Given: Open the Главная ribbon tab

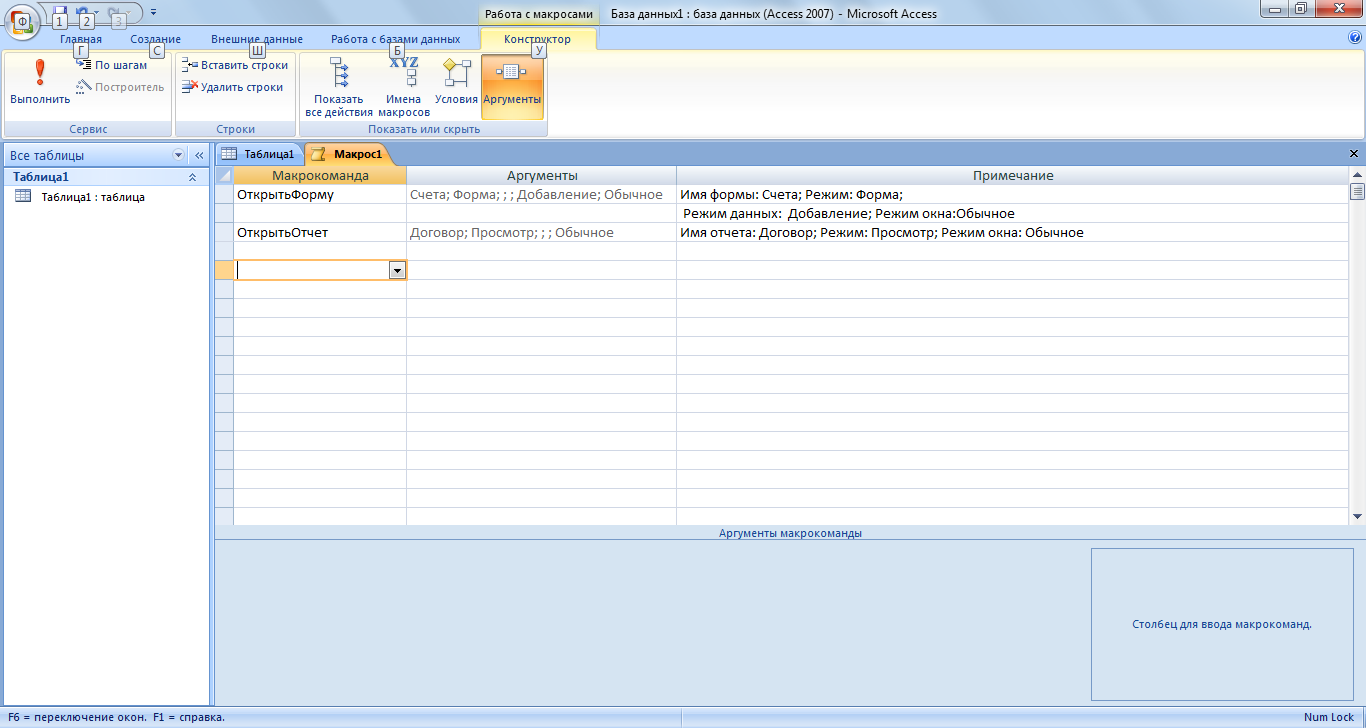Looking at the screenshot, I should pyautogui.click(x=80, y=39).
